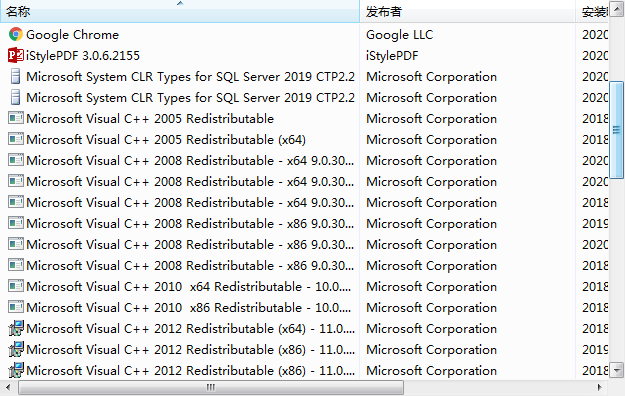Click icon of Visual C++ 2010 x86 Redistributable
Viewport: 625px width, 396px height.
click(16, 307)
